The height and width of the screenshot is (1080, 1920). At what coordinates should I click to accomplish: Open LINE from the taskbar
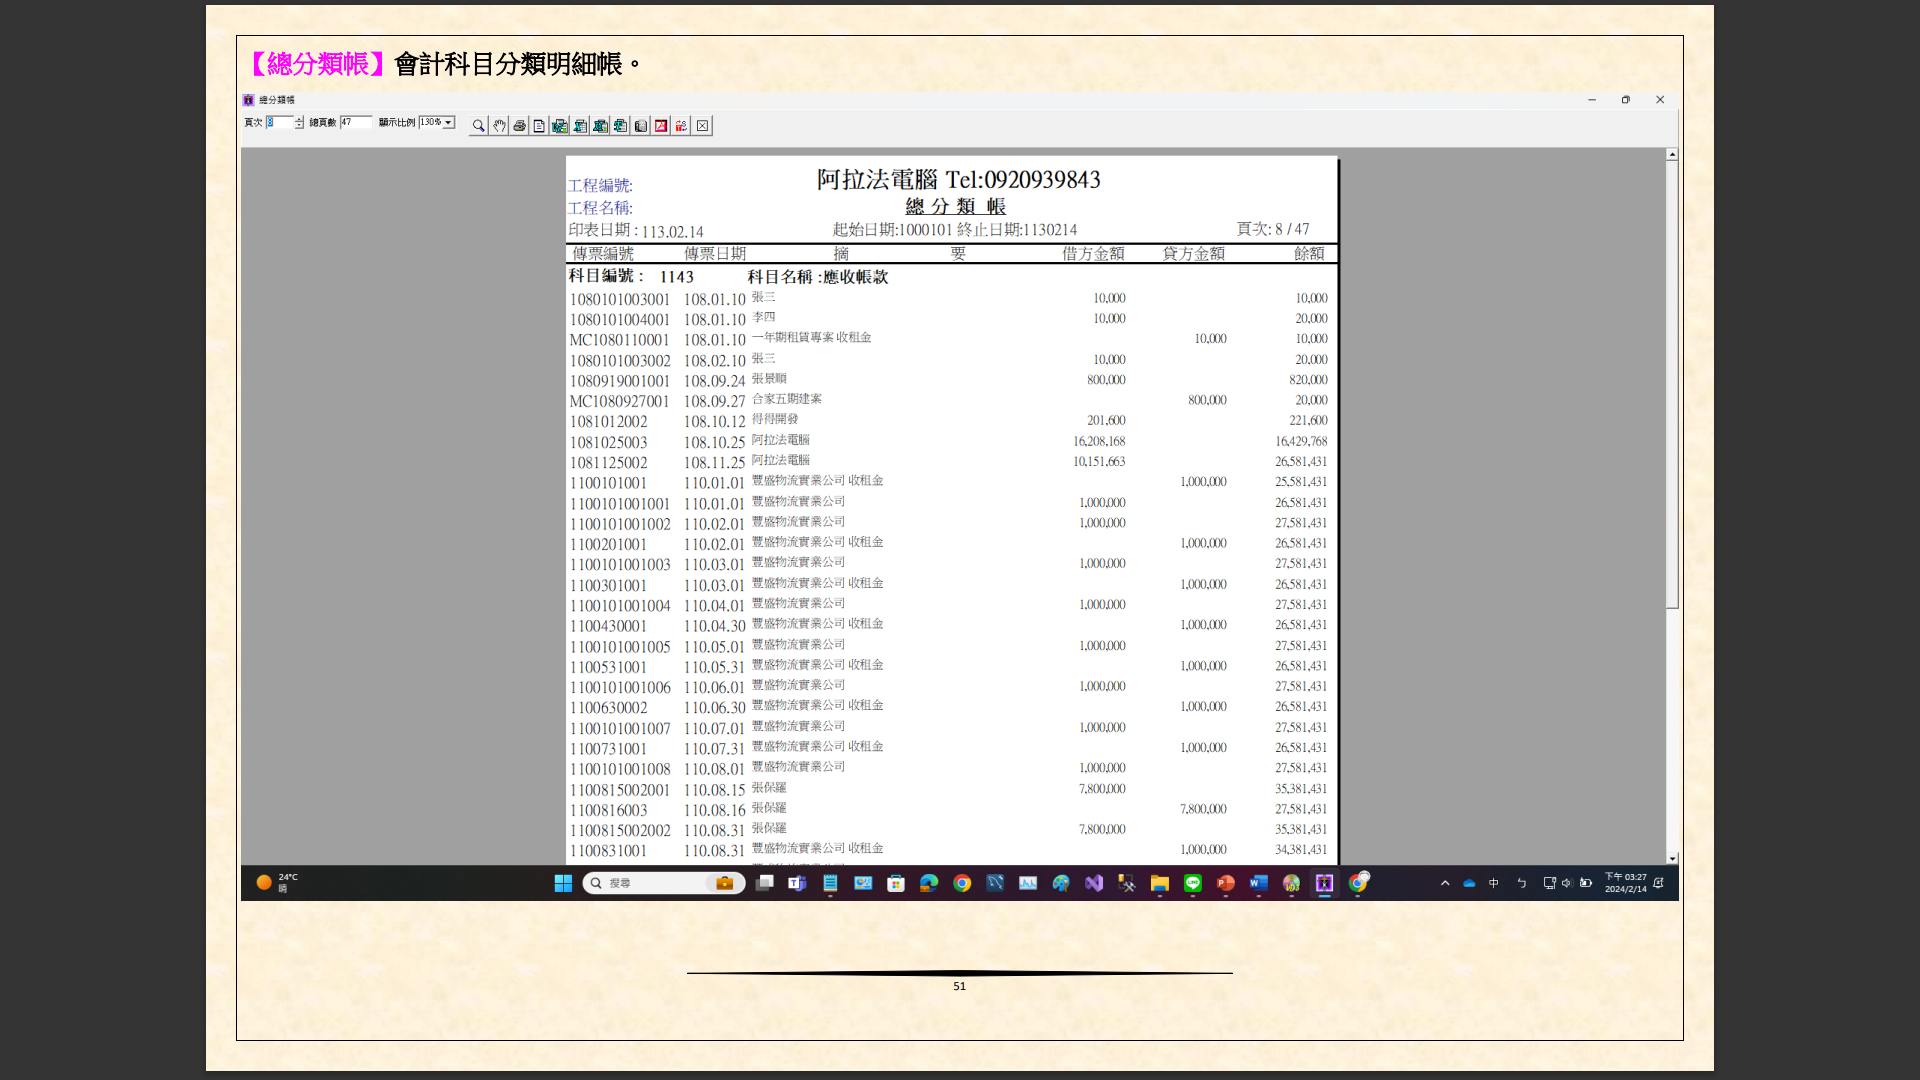coord(1193,883)
